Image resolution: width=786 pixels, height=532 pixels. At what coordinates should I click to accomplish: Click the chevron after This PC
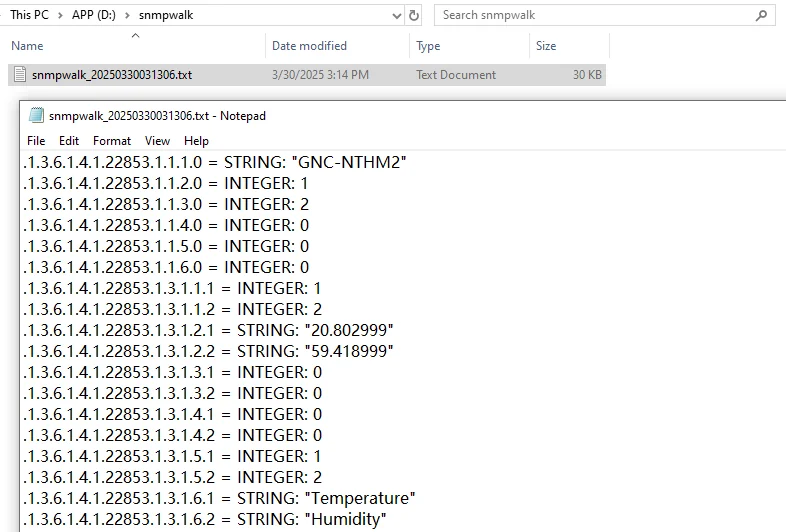(60, 16)
